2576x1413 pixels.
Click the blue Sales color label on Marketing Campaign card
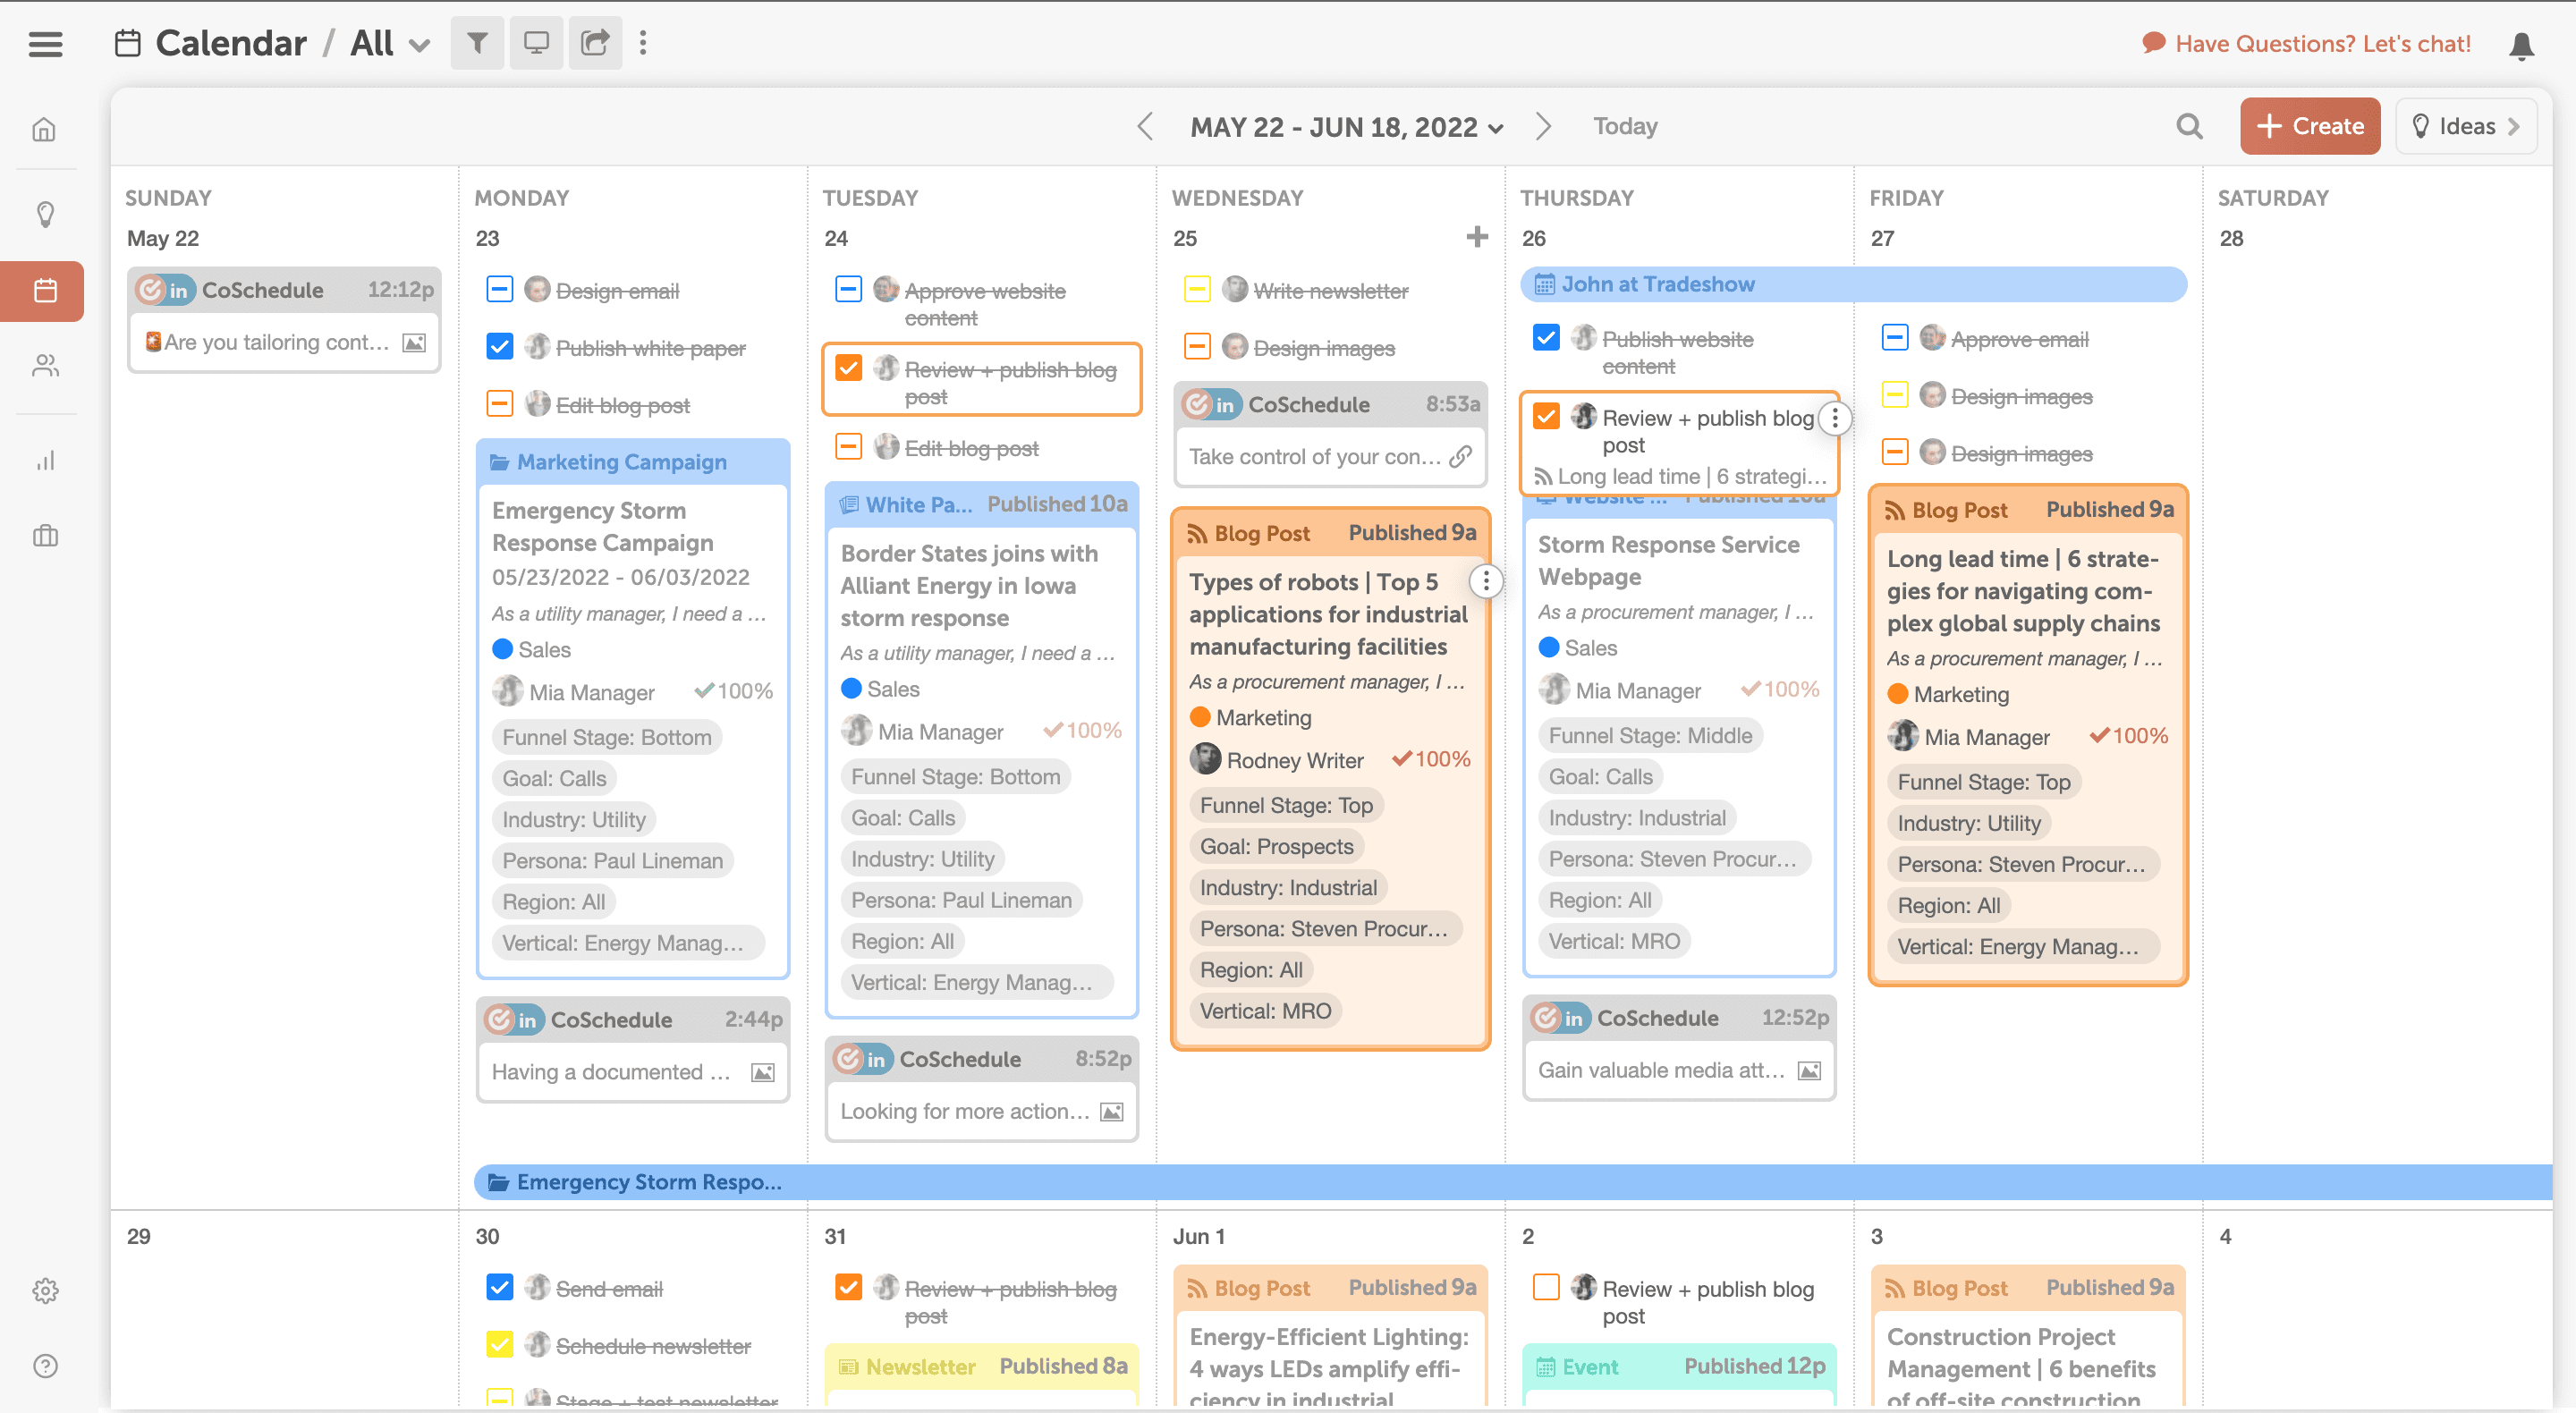tap(503, 649)
